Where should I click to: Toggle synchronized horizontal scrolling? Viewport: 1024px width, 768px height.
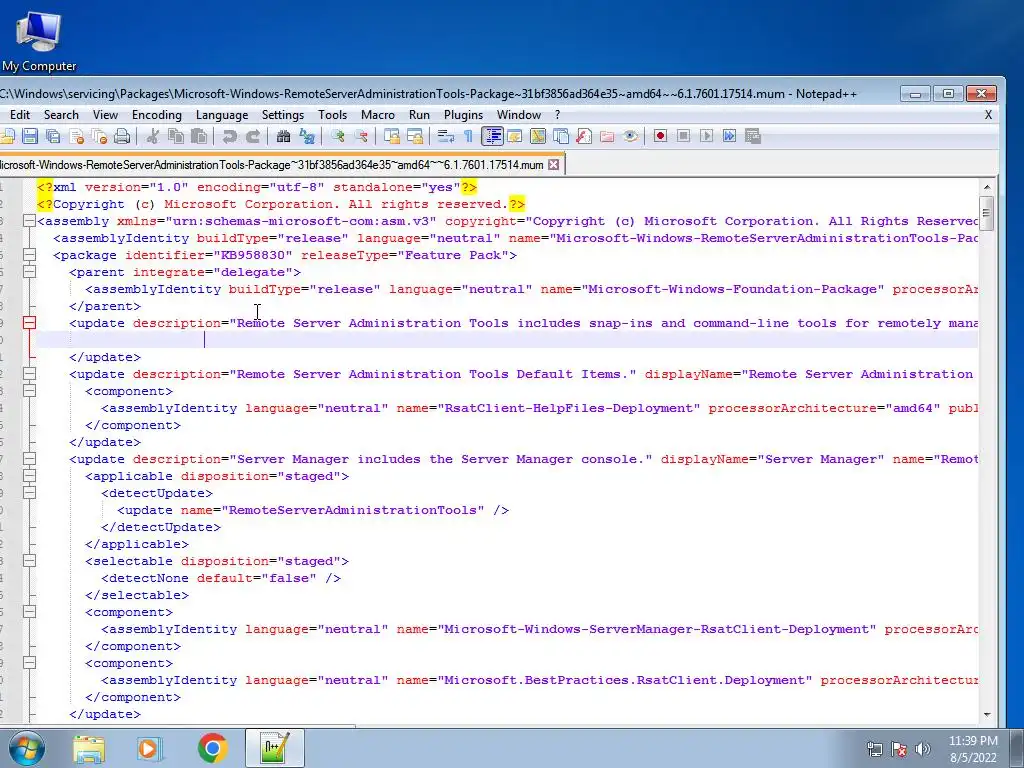point(416,136)
